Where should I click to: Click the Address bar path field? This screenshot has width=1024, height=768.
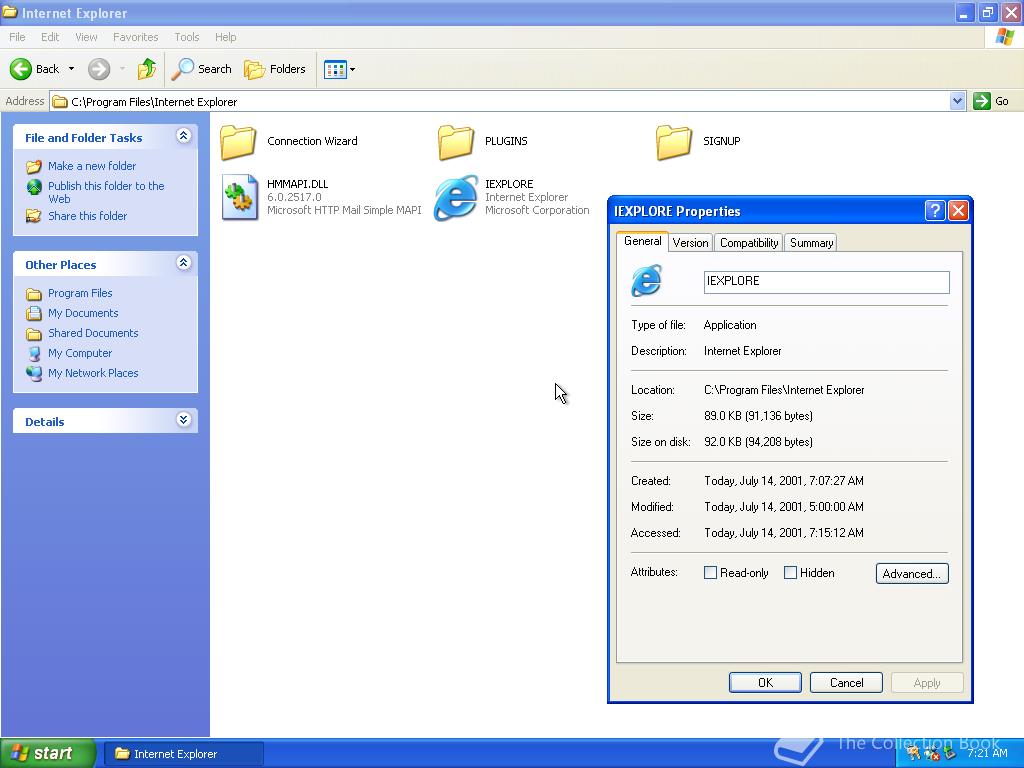(x=500, y=101)
